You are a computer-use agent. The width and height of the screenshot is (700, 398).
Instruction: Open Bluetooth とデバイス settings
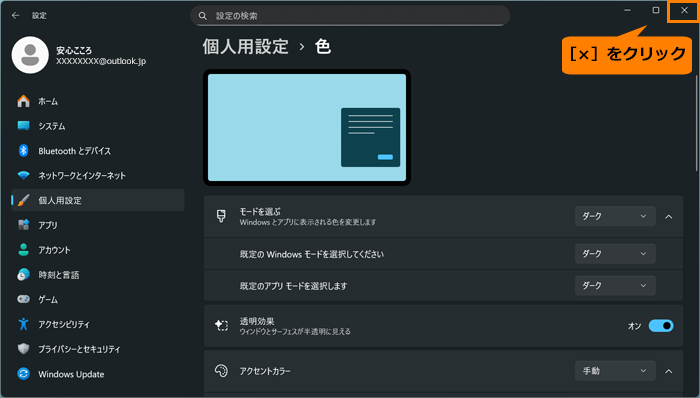(98, 151)
